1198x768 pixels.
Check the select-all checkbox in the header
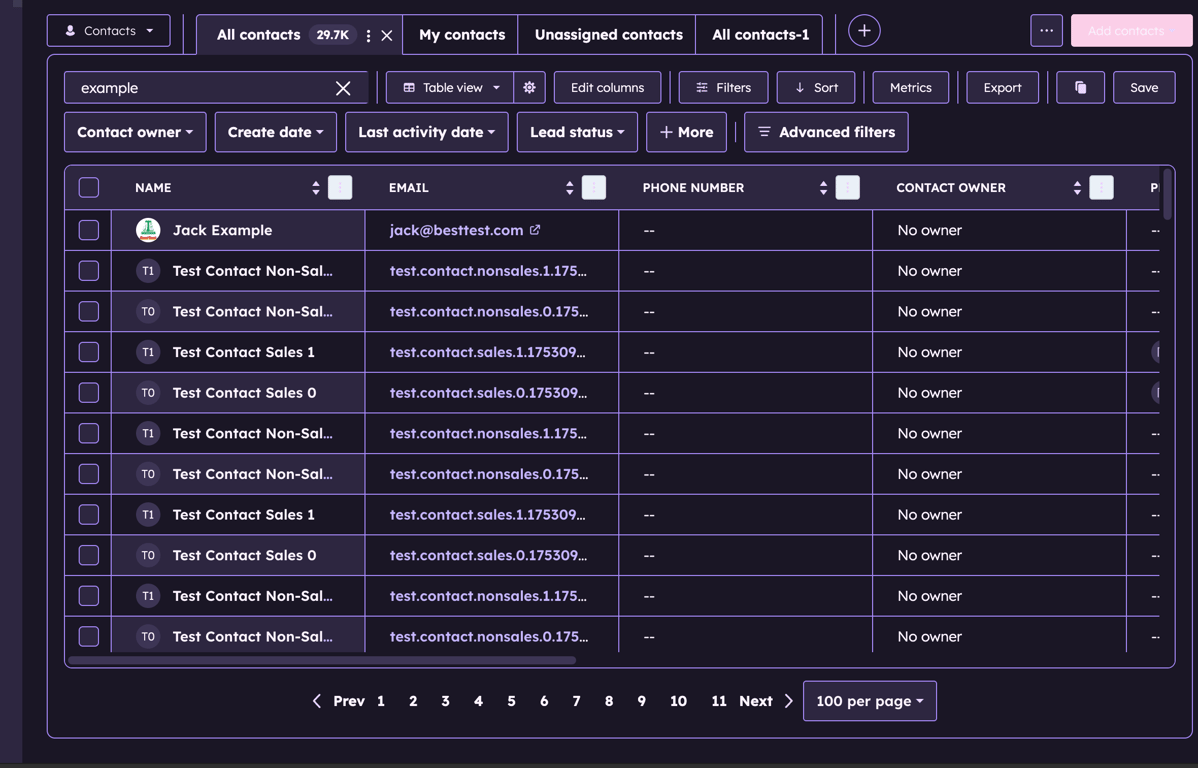click(x=88, y=187)
